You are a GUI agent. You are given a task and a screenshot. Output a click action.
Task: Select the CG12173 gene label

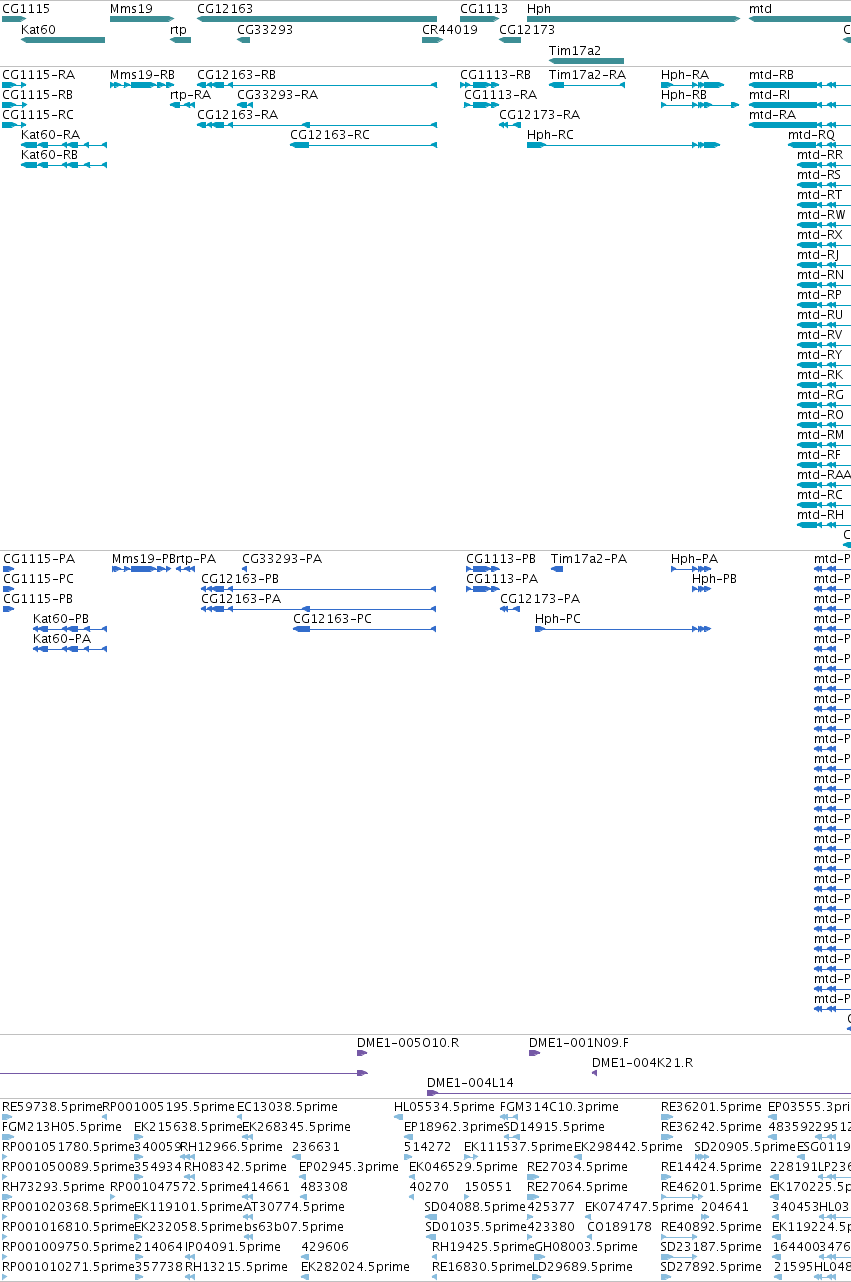click(x=527, y=30)
